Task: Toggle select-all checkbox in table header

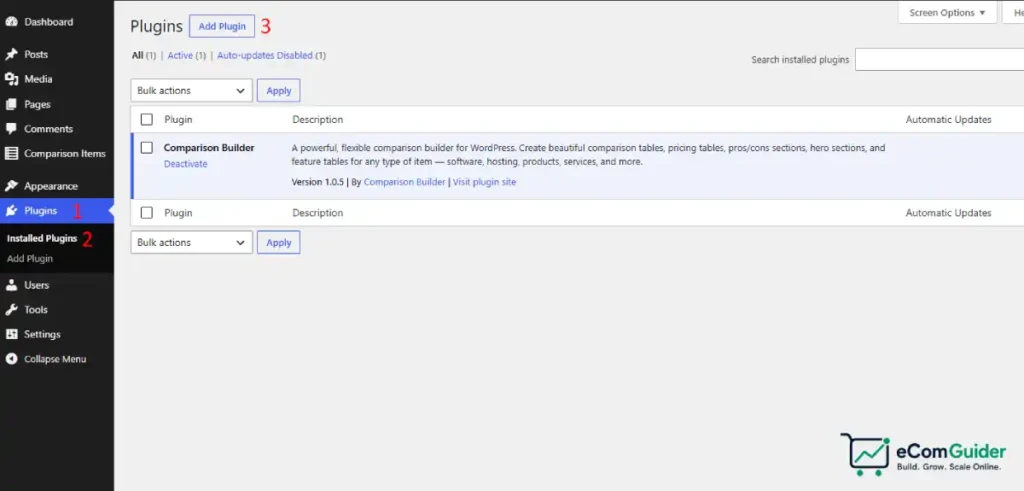Action: pyautogui.click(x=147, y=119)
